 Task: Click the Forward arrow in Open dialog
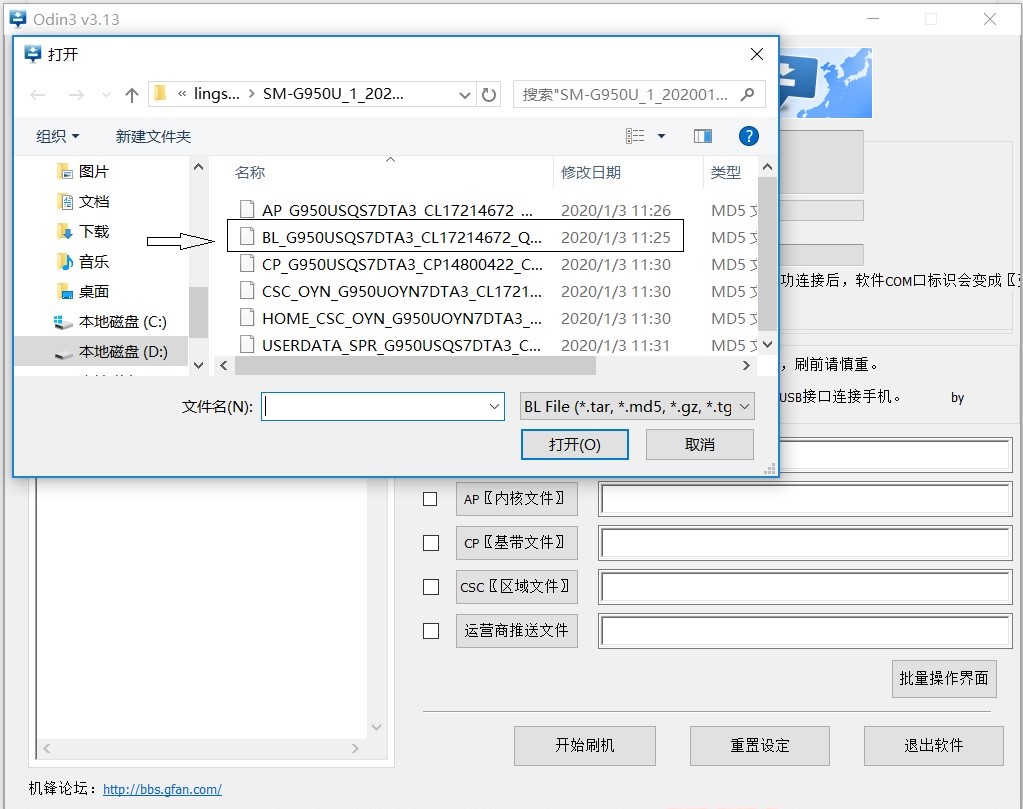point(76,95)
